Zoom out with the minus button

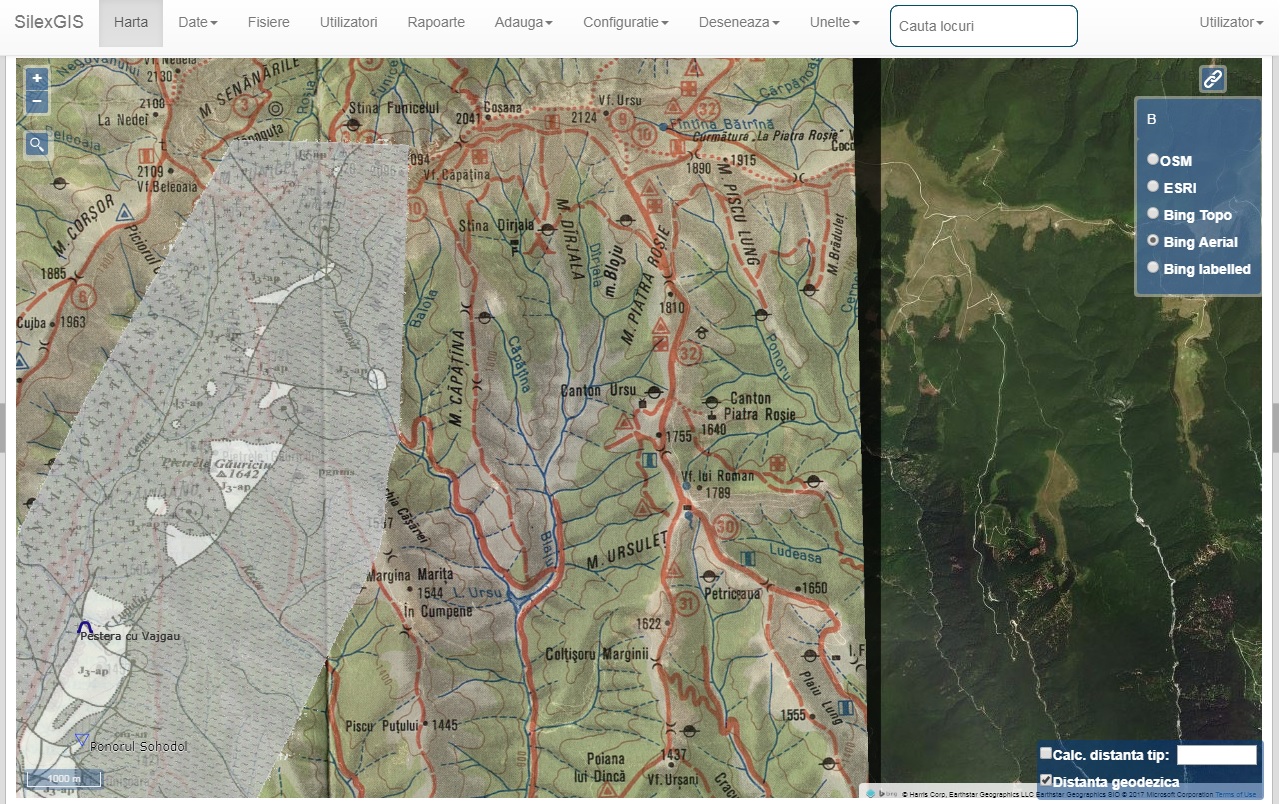coord(37,101)
